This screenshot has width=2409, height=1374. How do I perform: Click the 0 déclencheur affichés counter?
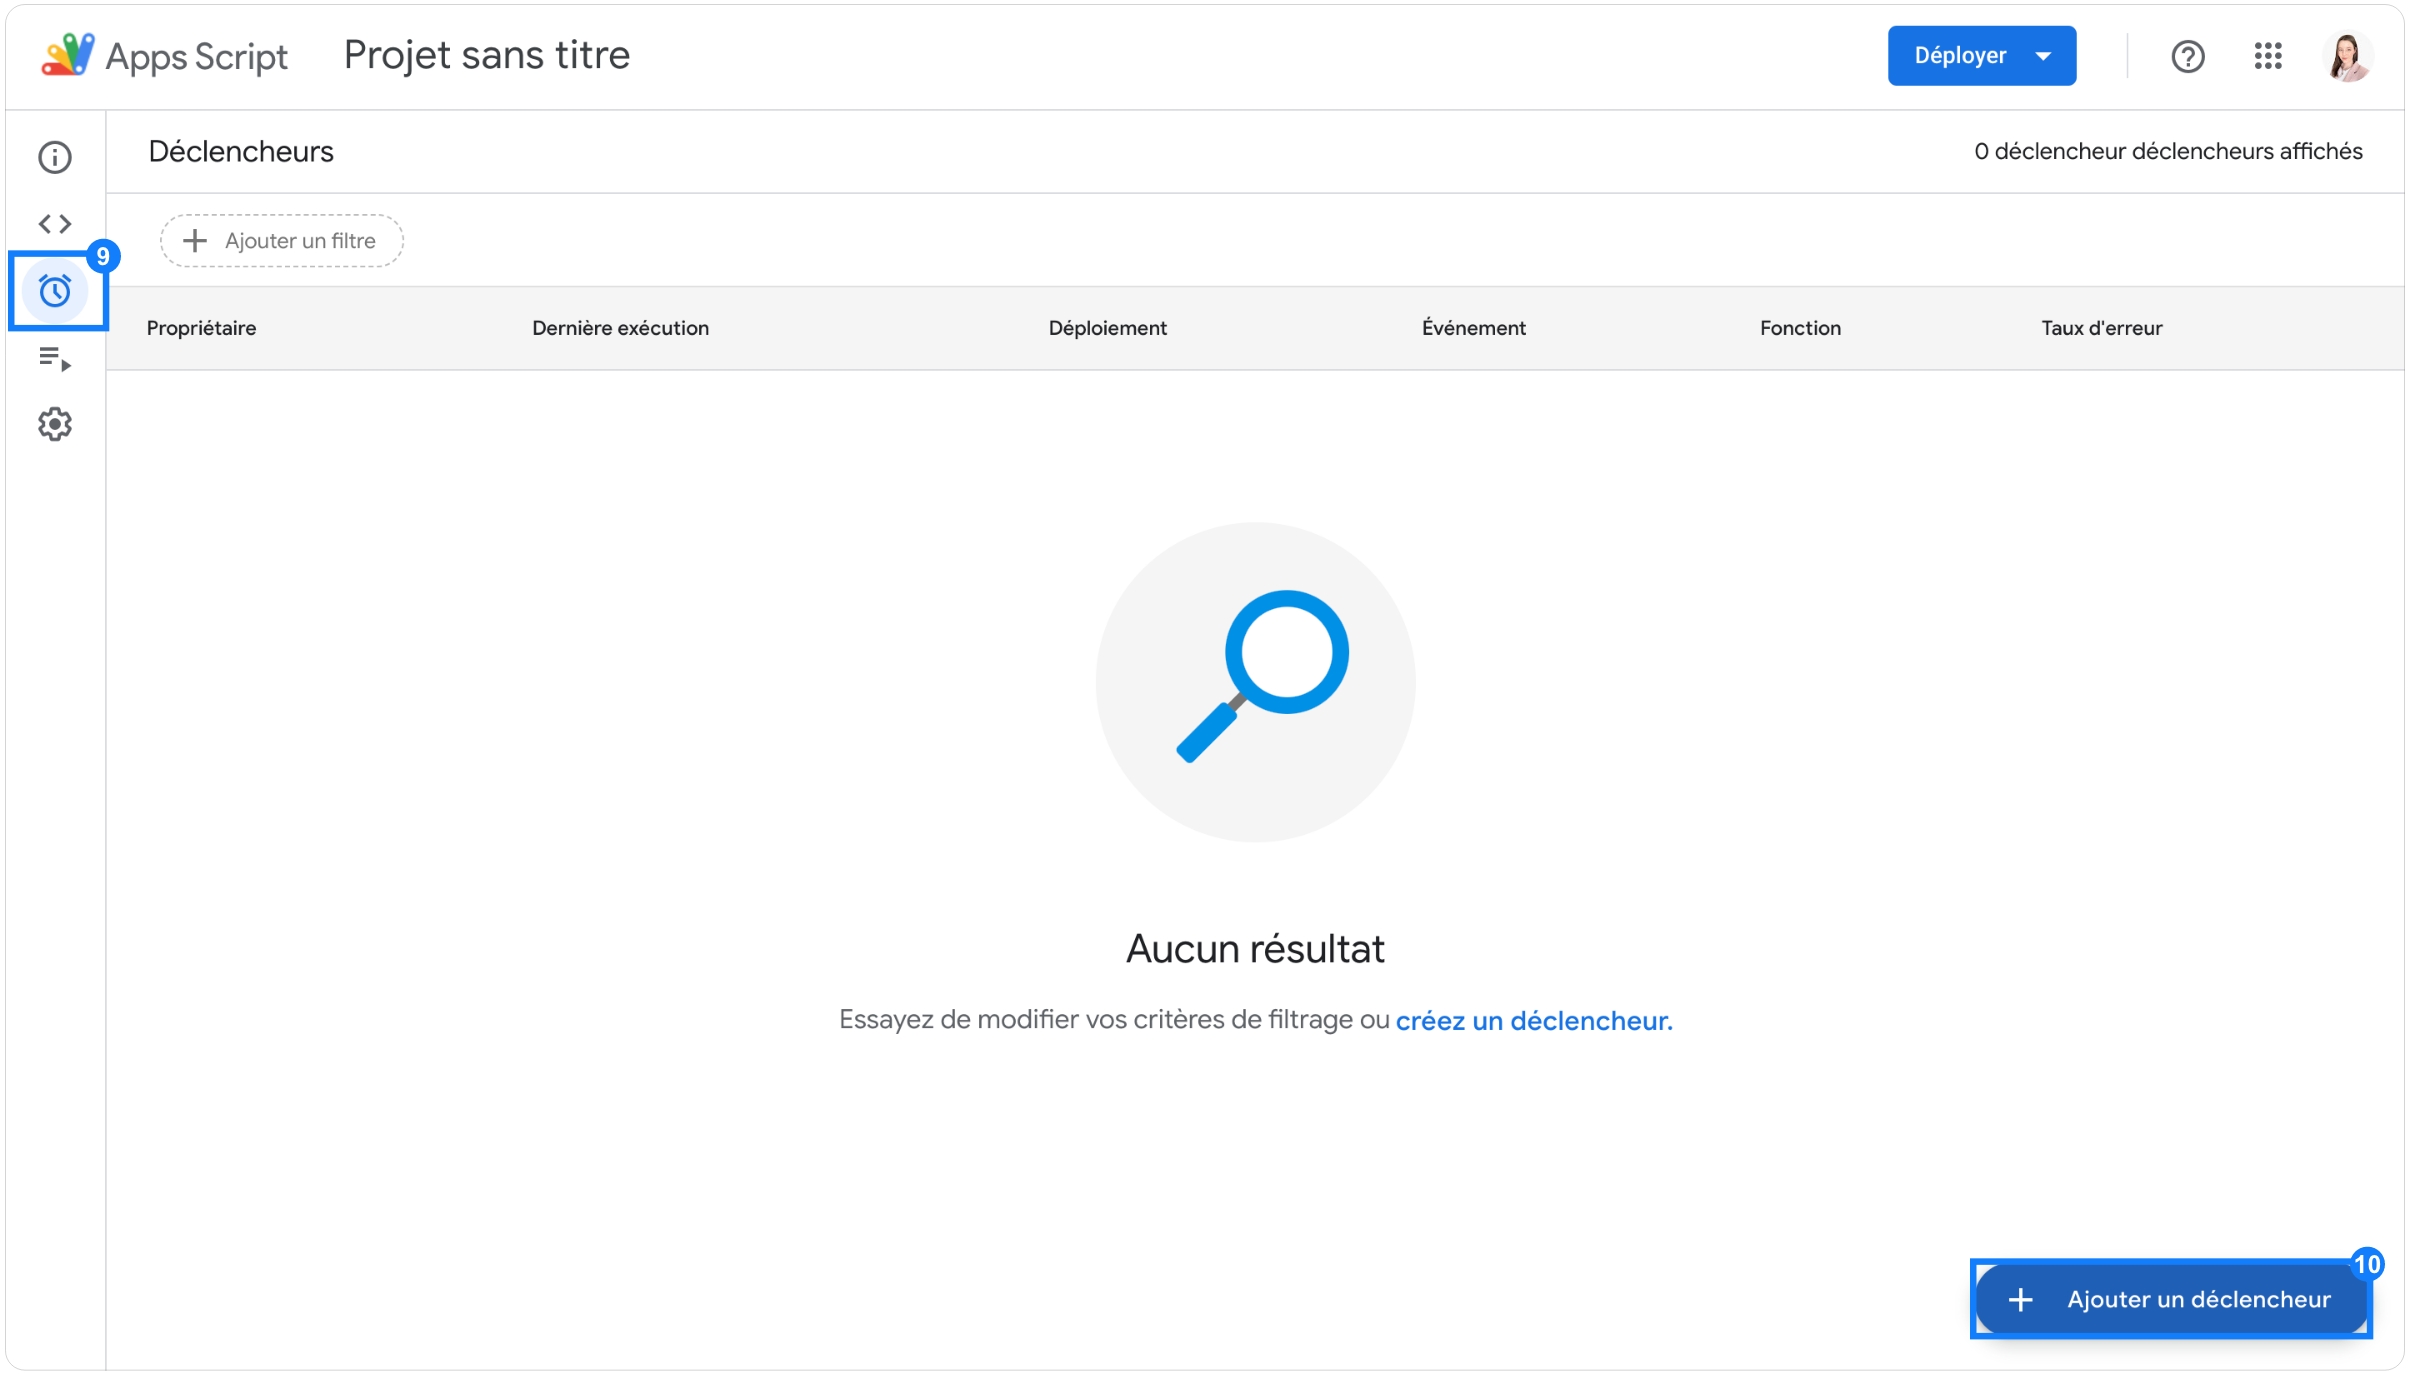coord(2167,151)
